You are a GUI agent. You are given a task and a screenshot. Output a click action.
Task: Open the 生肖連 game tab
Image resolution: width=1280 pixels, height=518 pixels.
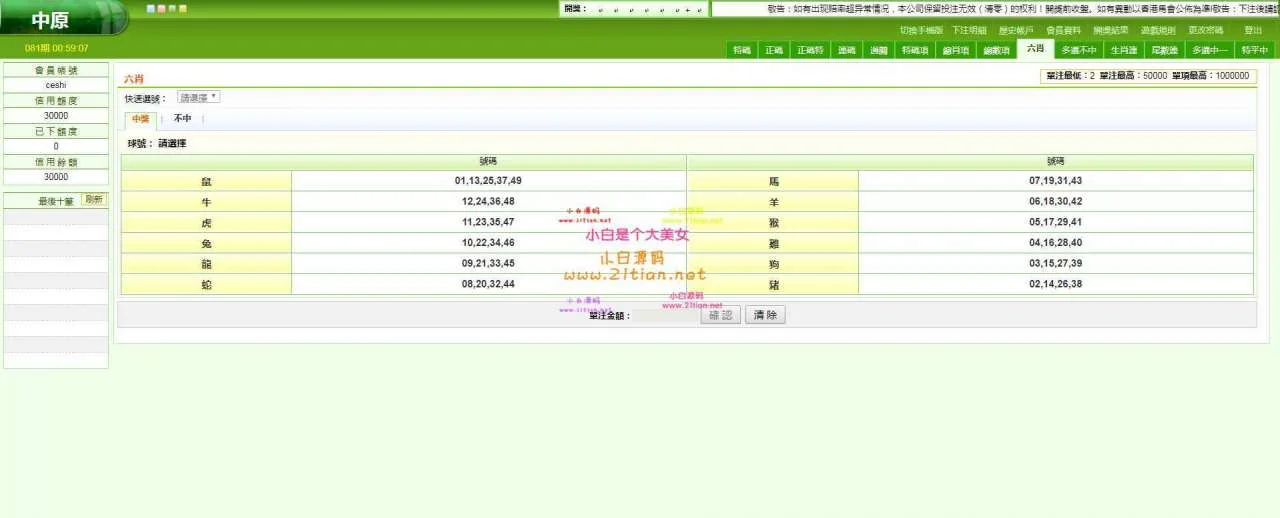(1124, 50)
